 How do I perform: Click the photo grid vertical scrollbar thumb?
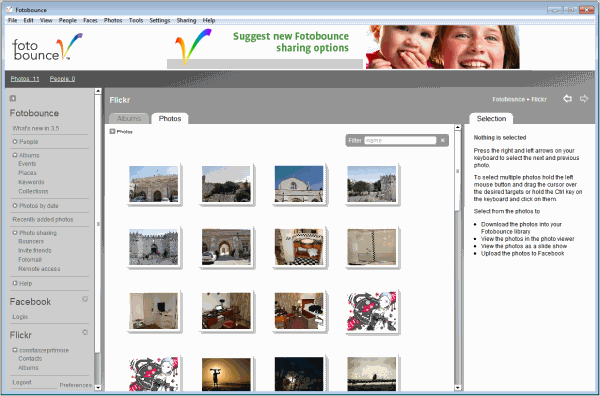click(457, 171)
